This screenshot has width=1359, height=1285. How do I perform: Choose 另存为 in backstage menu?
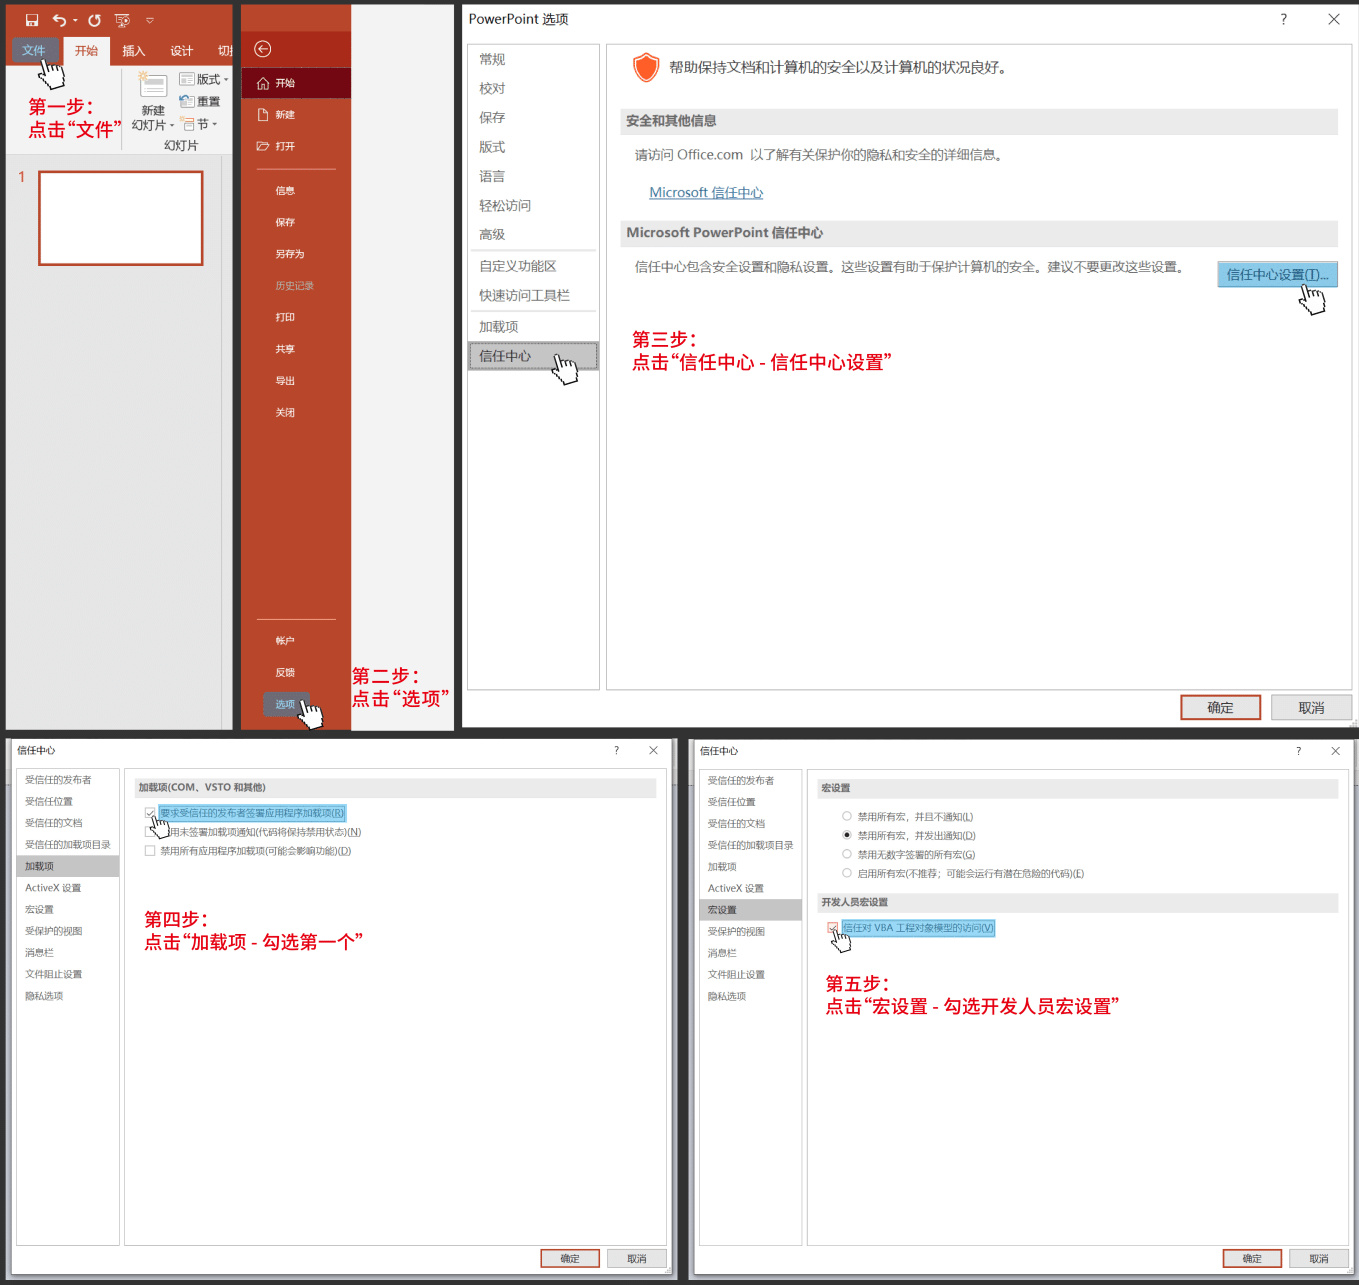pyautogui.click(x=289, y=254)
